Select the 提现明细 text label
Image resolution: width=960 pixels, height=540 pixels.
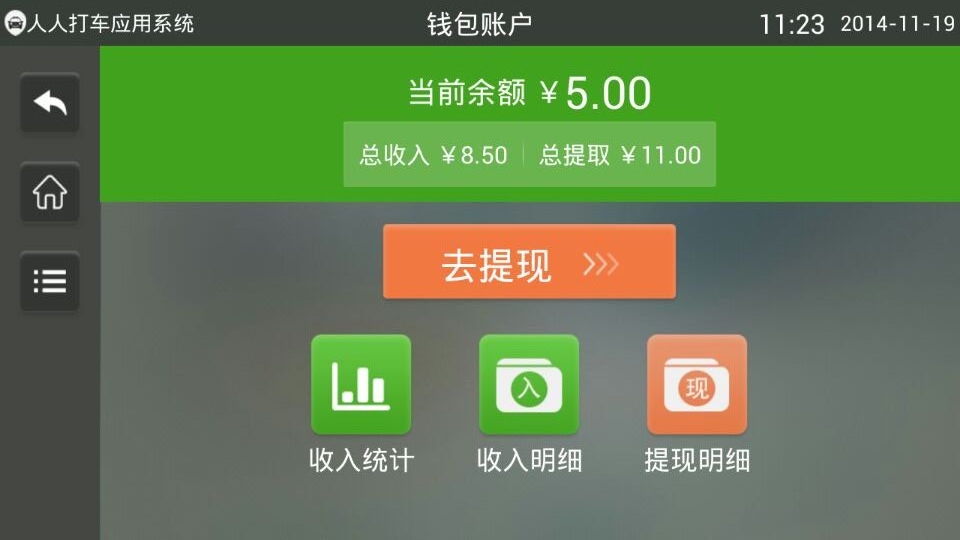pos(697,460)
